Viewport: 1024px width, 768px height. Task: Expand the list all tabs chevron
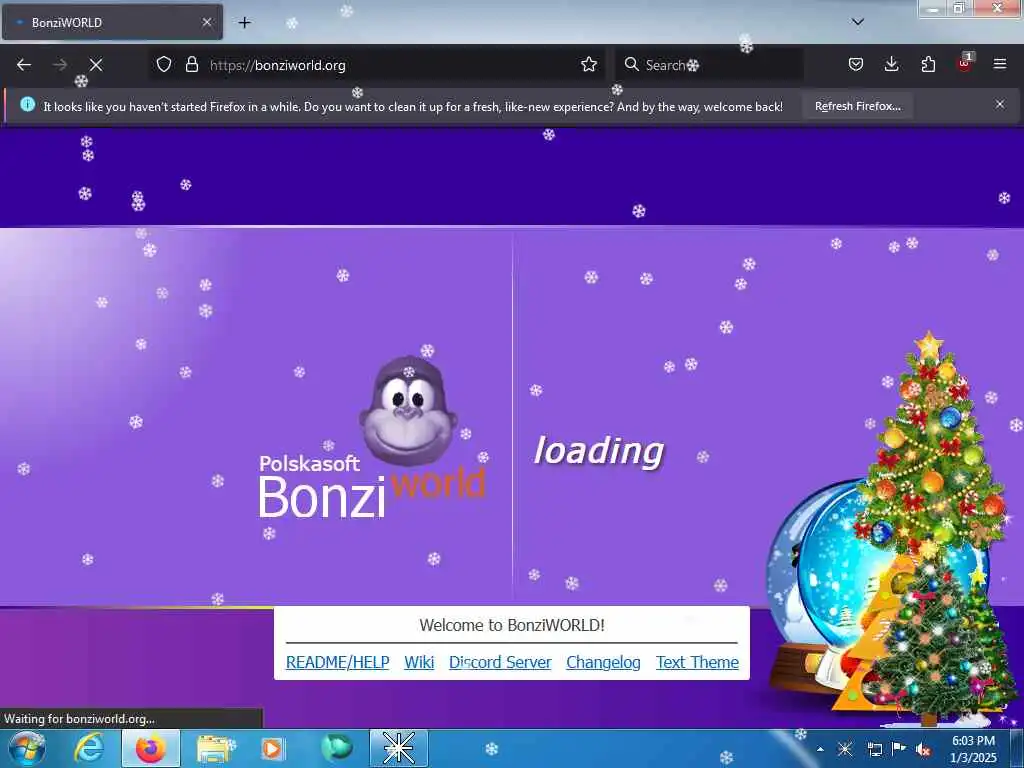click(x=858, y=22)
